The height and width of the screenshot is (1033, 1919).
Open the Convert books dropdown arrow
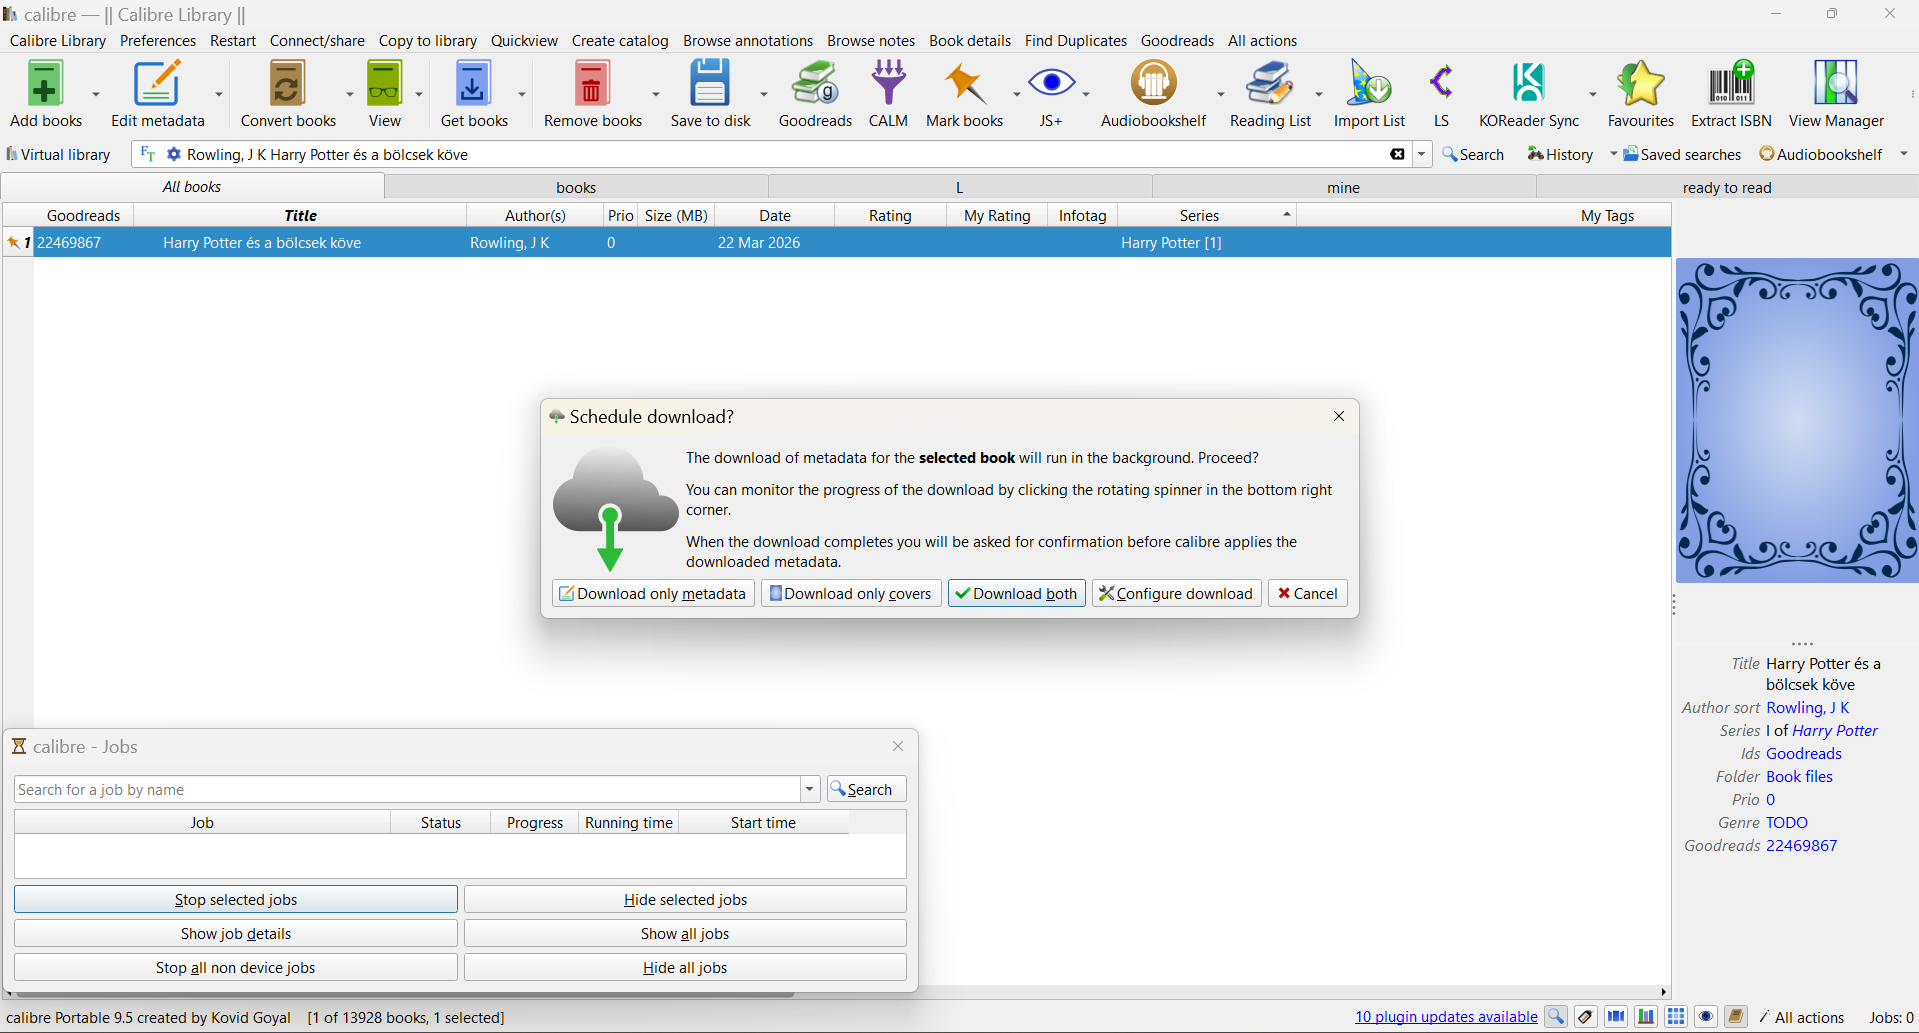(x=350, y=94)
